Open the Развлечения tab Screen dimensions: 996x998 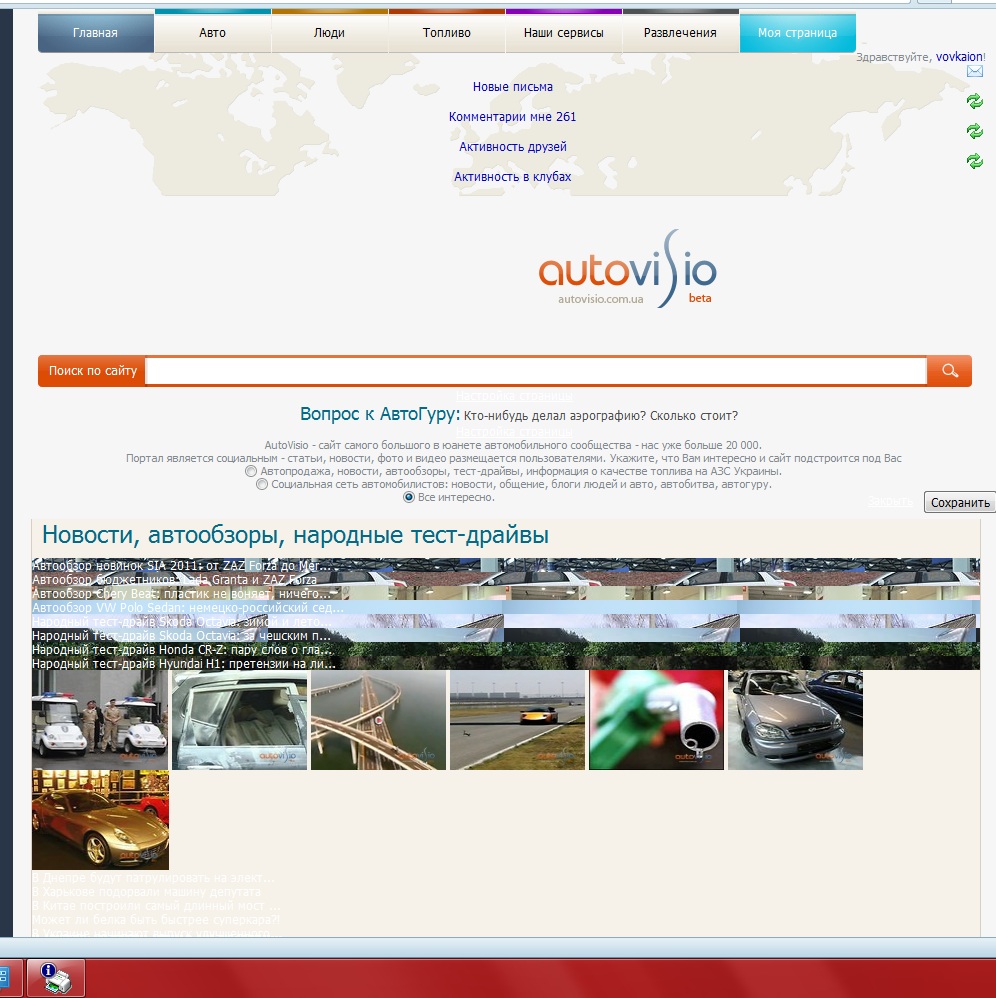coord(680,32)
